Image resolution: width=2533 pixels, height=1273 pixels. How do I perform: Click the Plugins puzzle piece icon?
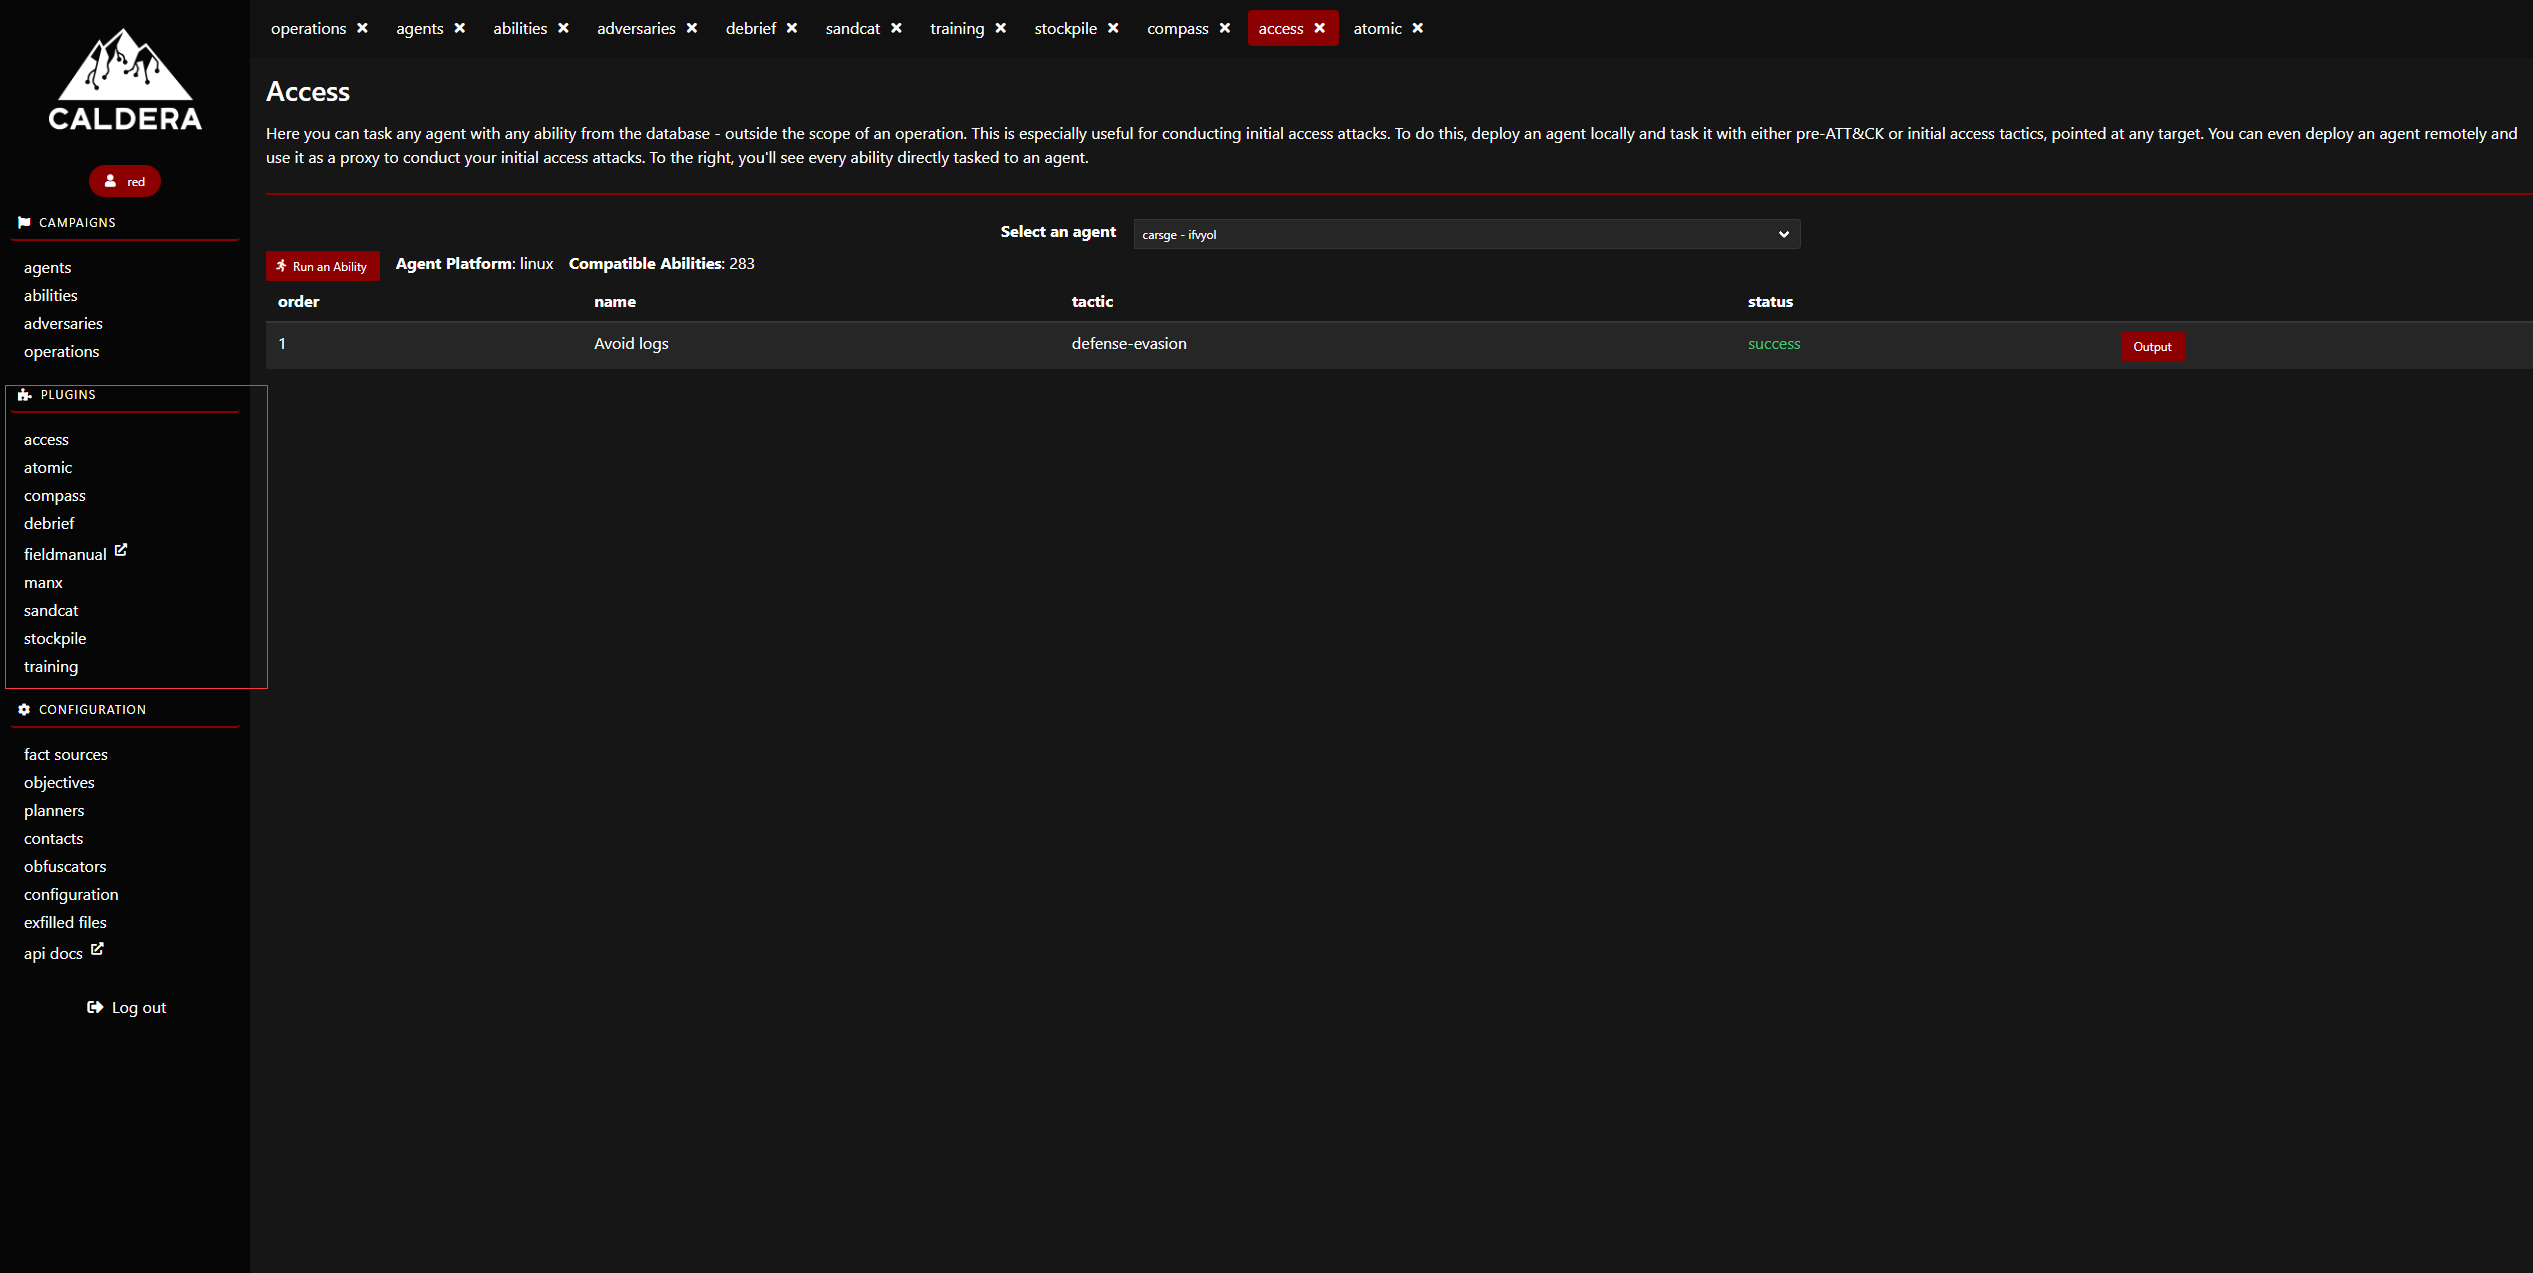[x=25, y=395]
